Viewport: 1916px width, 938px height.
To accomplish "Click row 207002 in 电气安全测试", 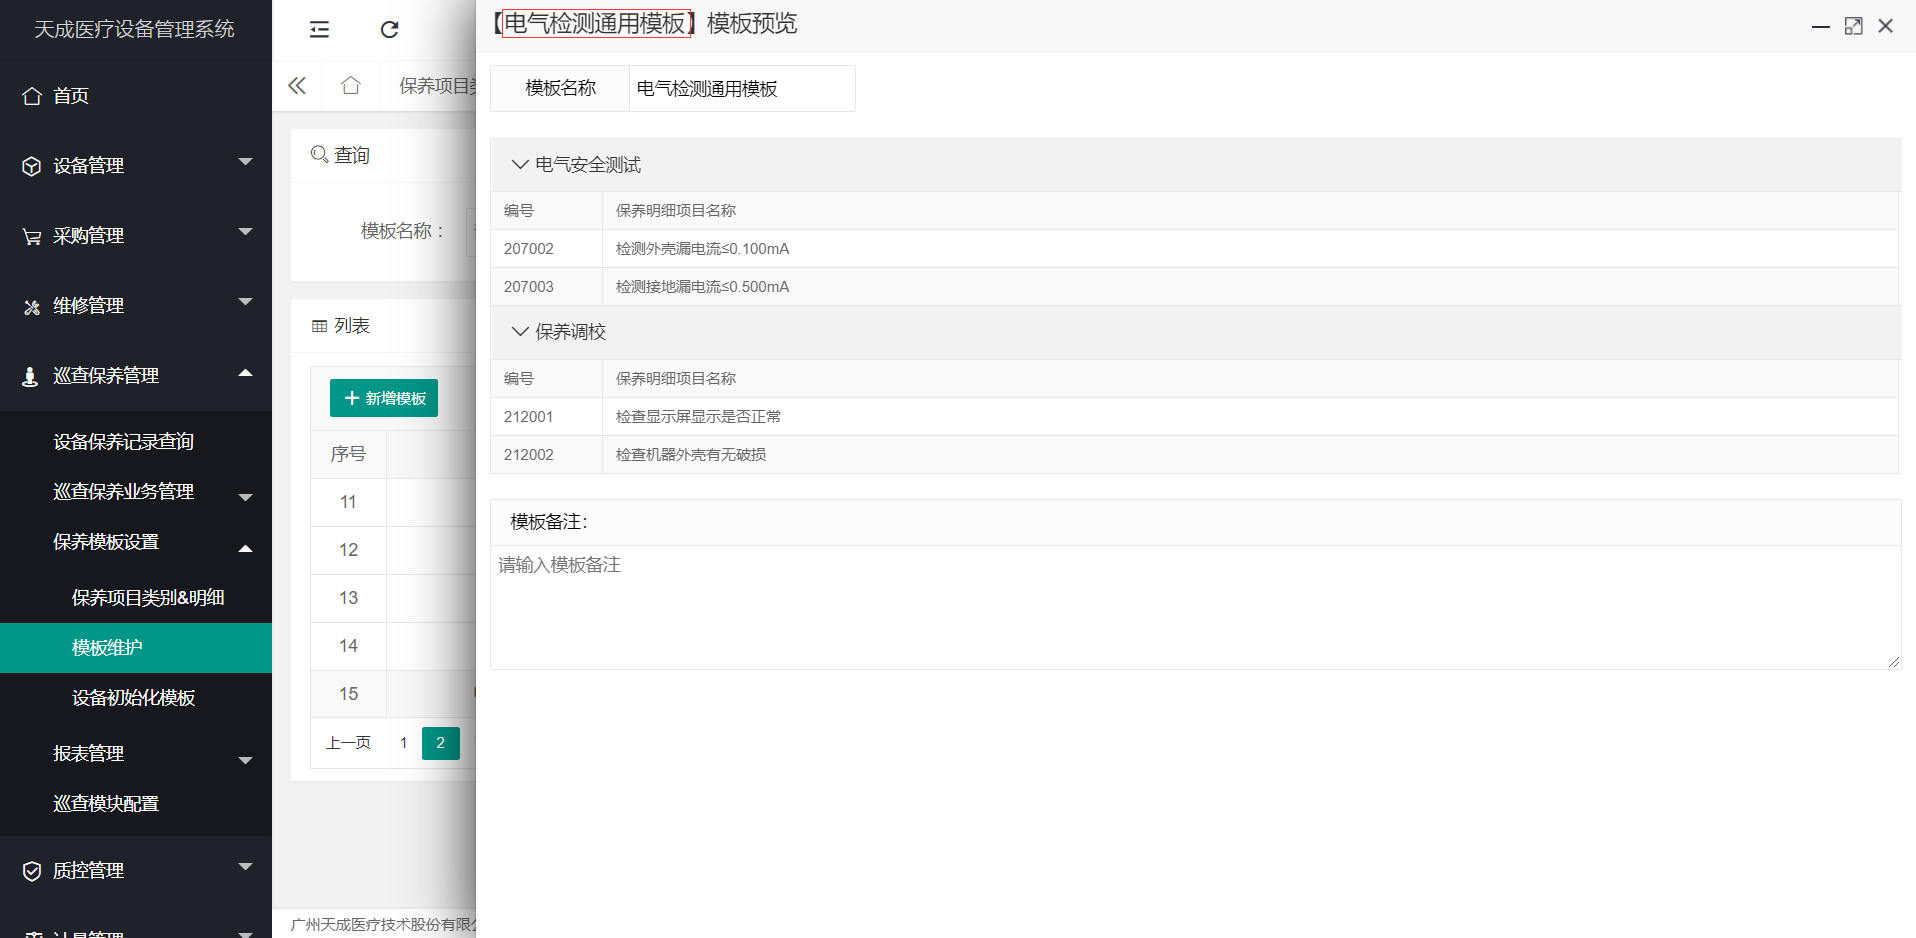I will pos(1194,248).
